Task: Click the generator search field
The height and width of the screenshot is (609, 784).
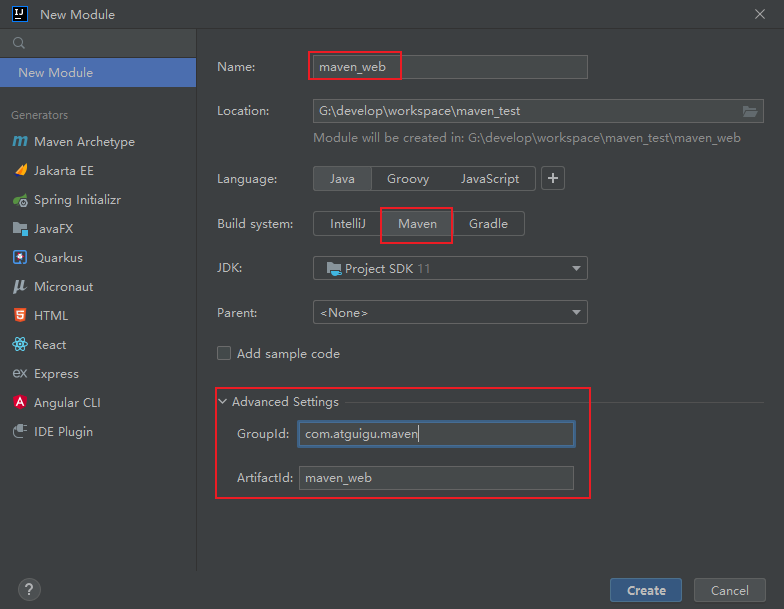Action: 98,43
